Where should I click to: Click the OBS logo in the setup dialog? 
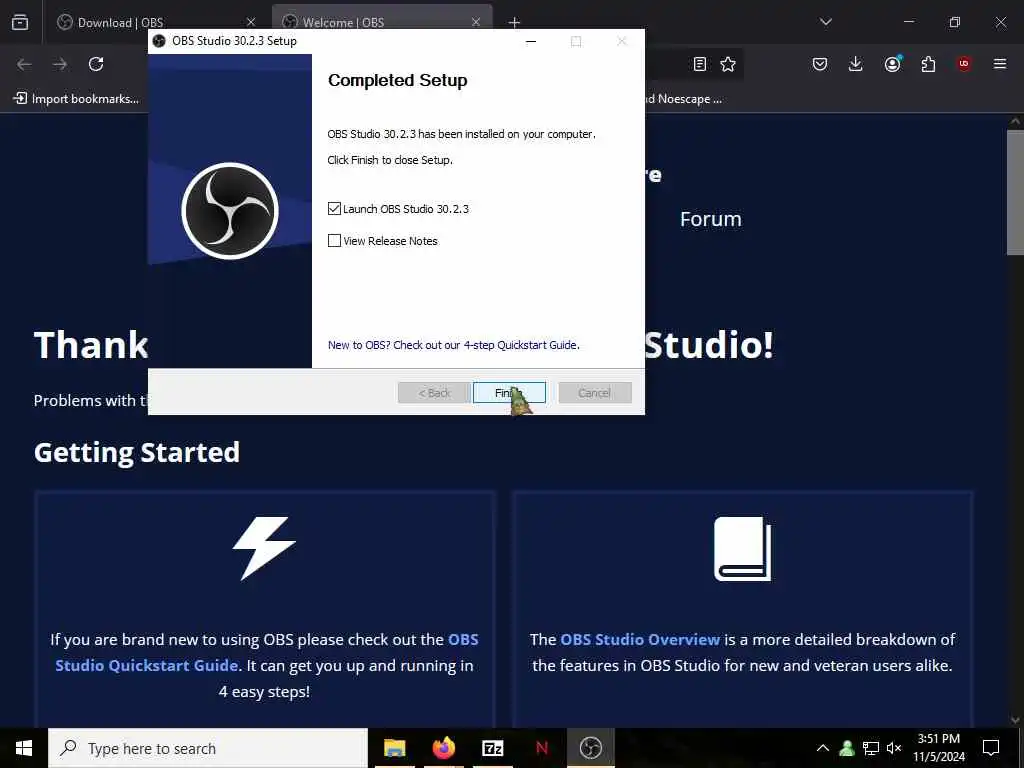230,211
